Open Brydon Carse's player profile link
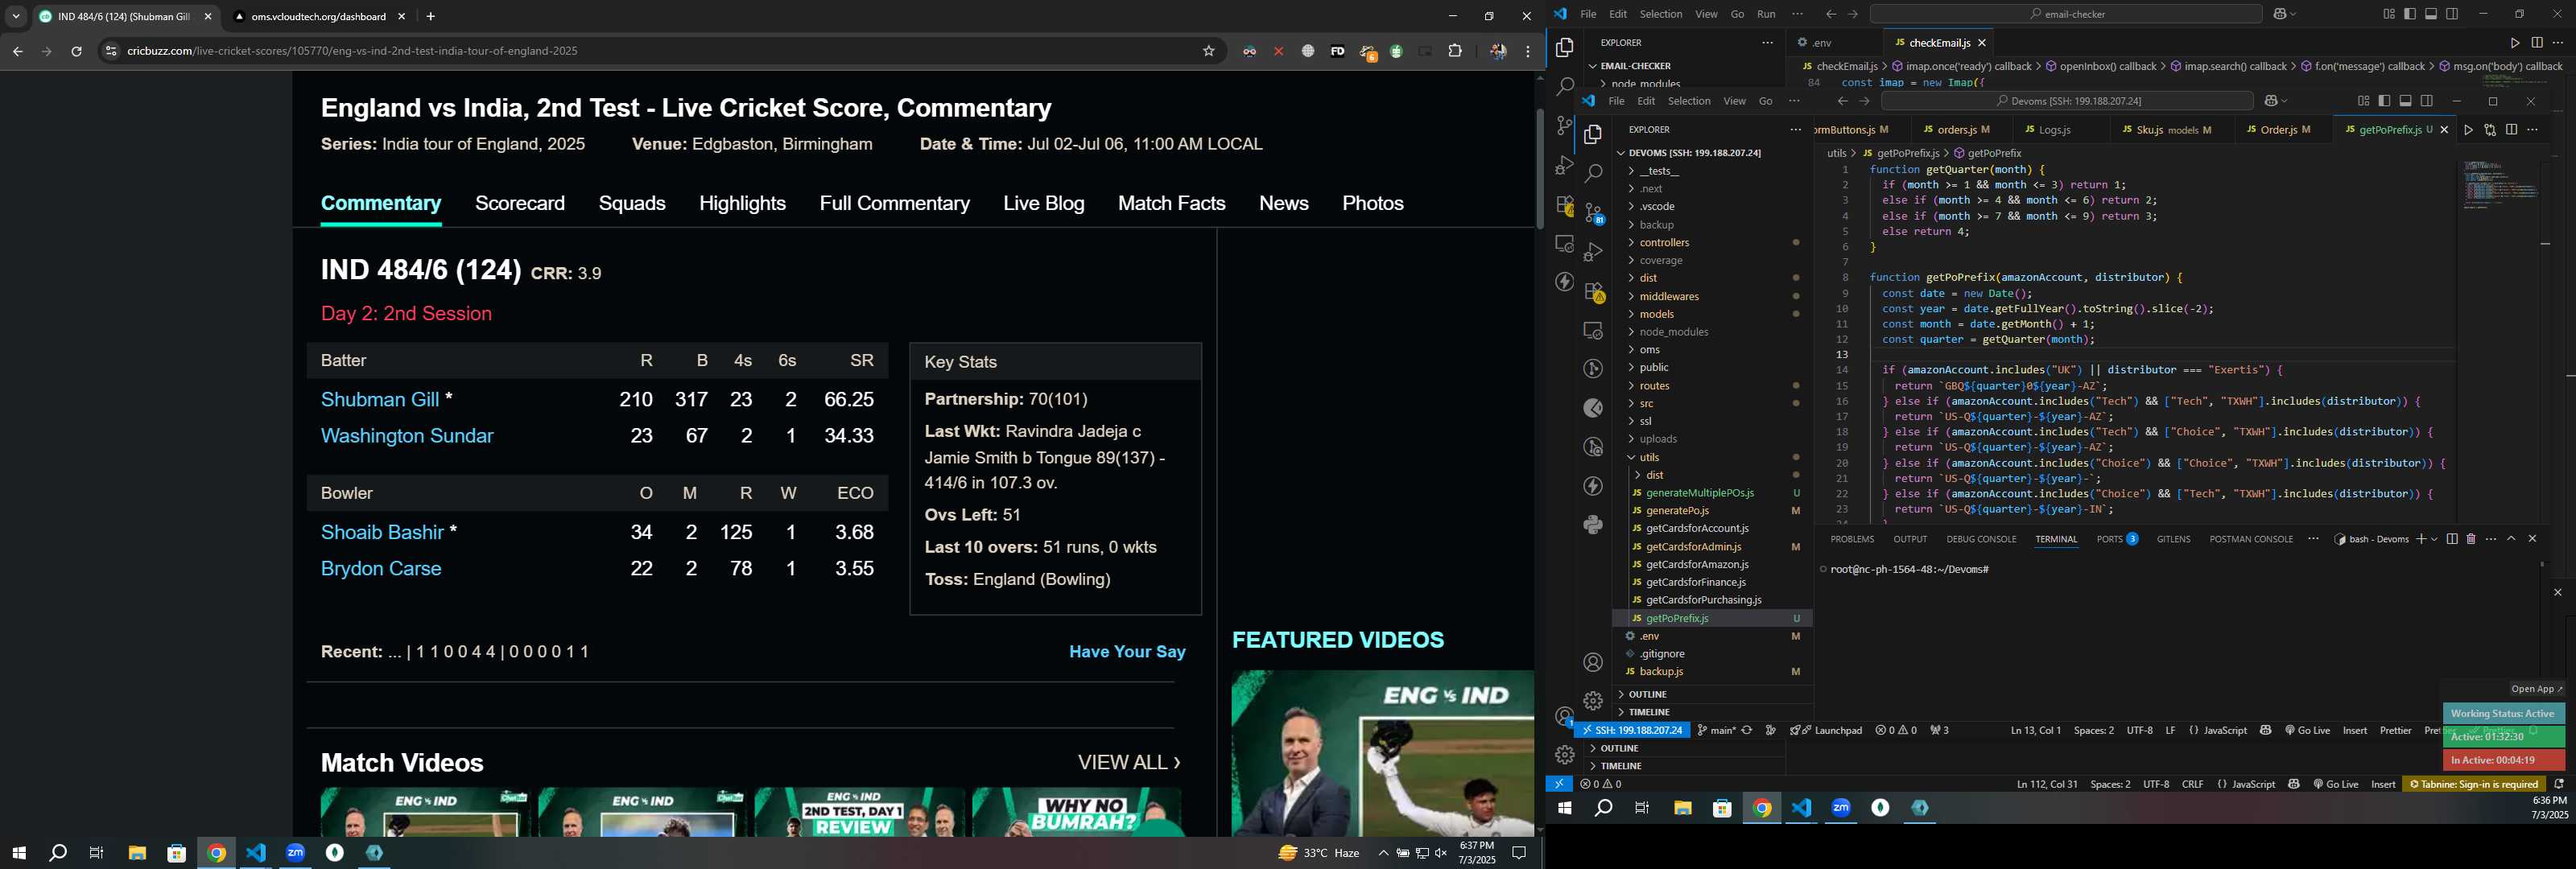 point(381,568)
